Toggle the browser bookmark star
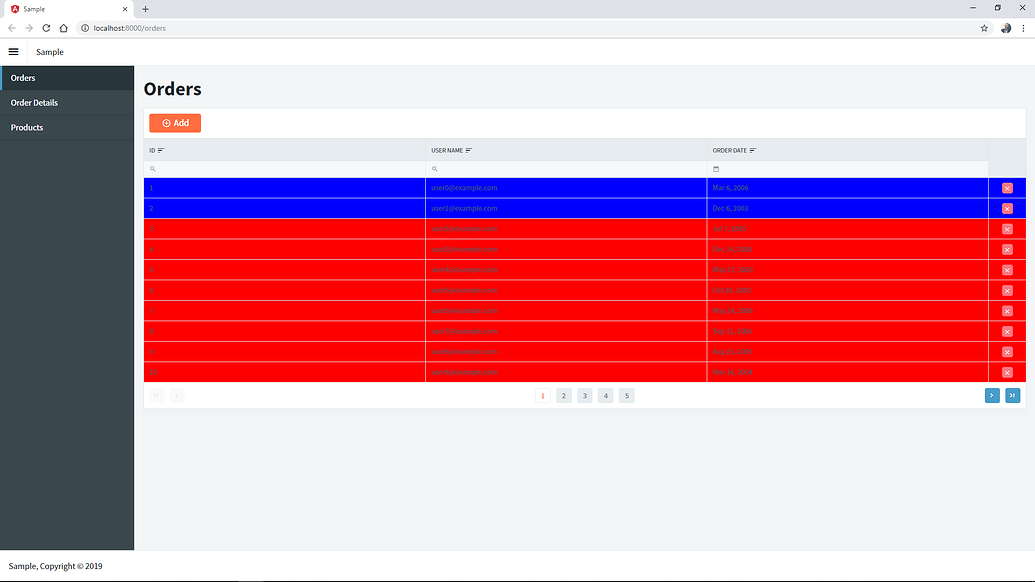The image size is (1035, 582). pyautogui.click(x=983, y=28)
